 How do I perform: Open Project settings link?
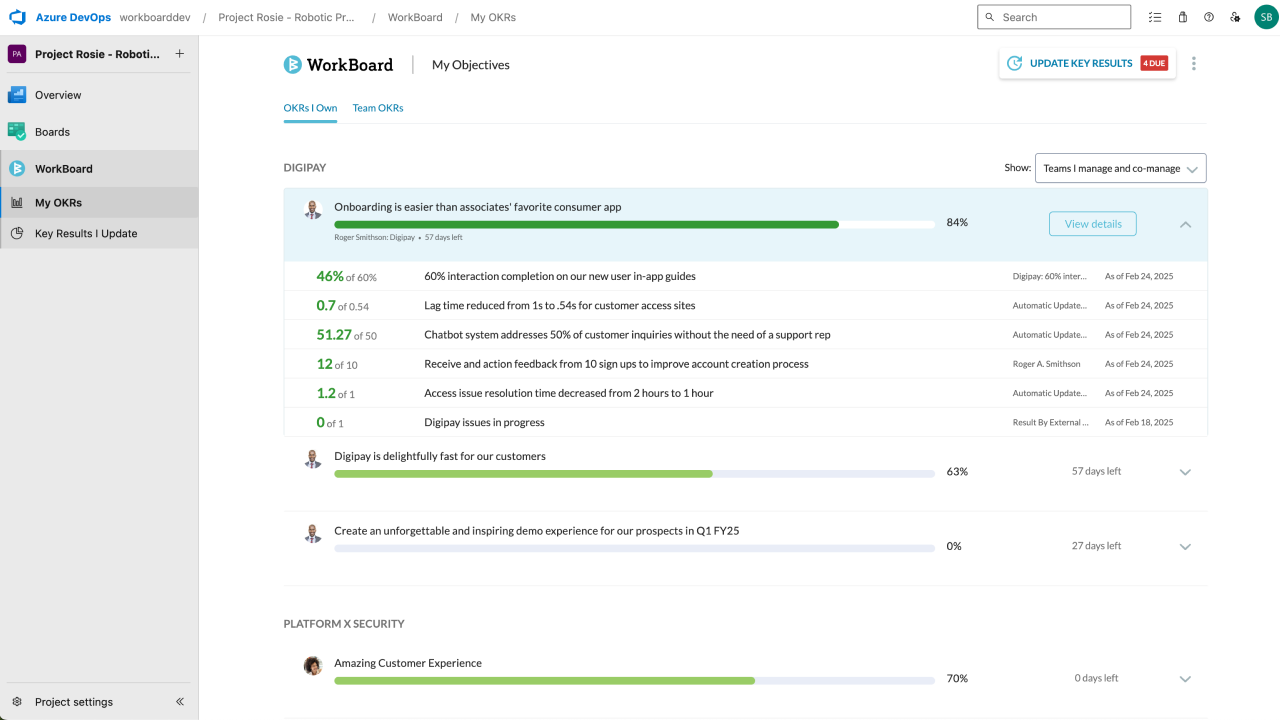tap(74, 702)
